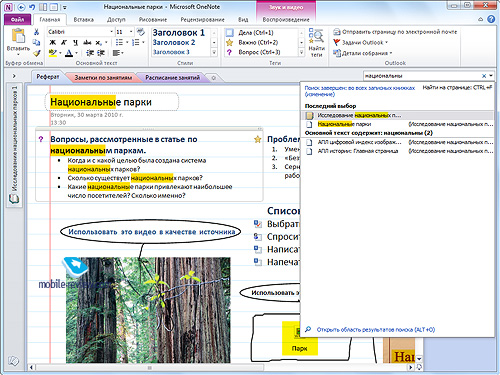Open search results pane link (ALT+O)

(x=376, y=330)
